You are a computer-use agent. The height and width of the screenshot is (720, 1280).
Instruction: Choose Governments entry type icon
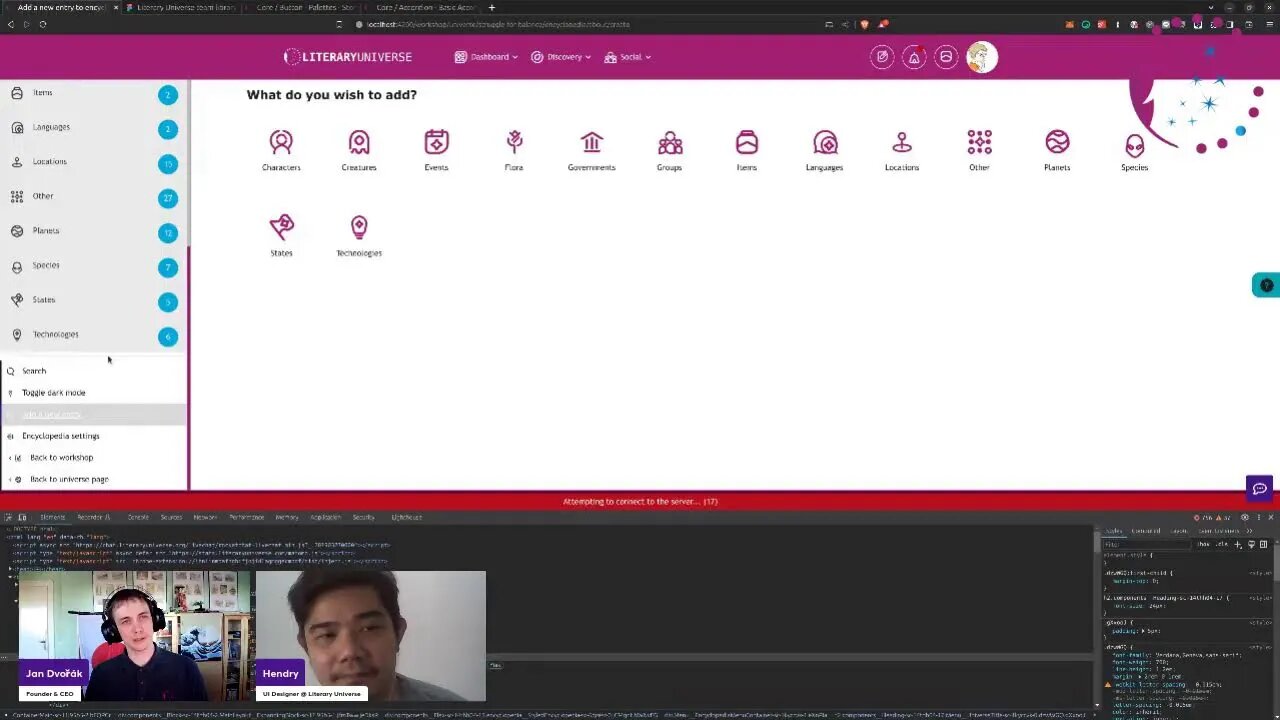592,142
